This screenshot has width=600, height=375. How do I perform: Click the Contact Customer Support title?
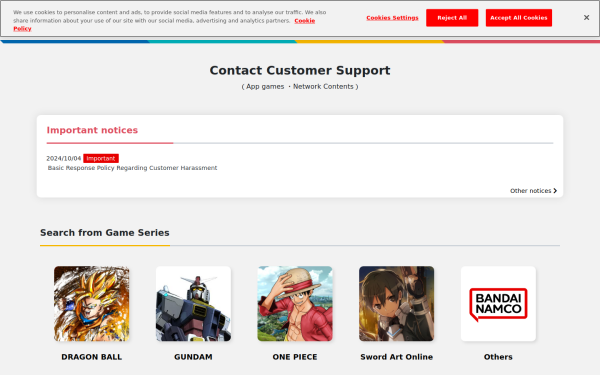(300, 70)
